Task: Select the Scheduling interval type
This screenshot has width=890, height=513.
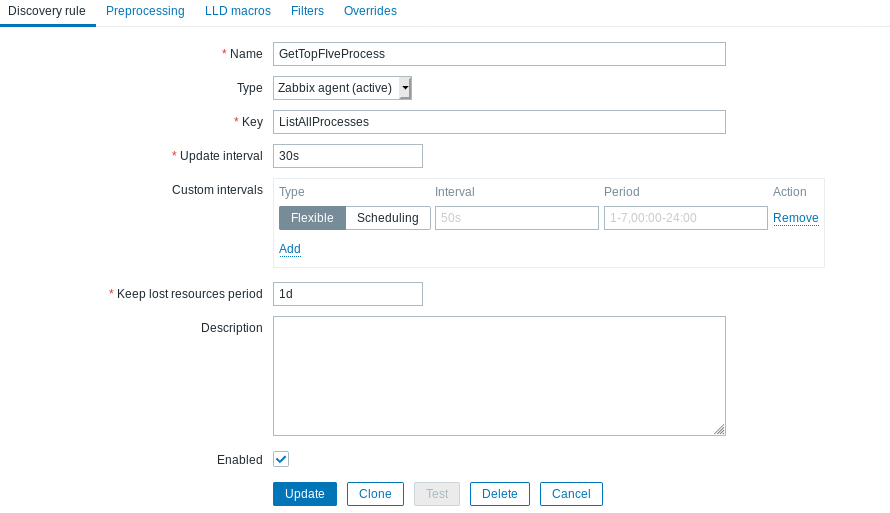Action: [388, 218]
